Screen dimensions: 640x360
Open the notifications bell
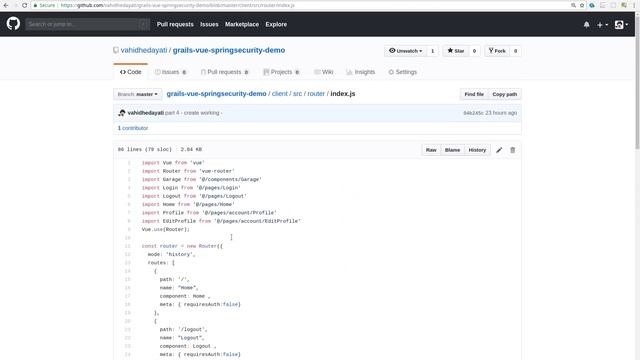pyautogui.click(x=587, y=24)
